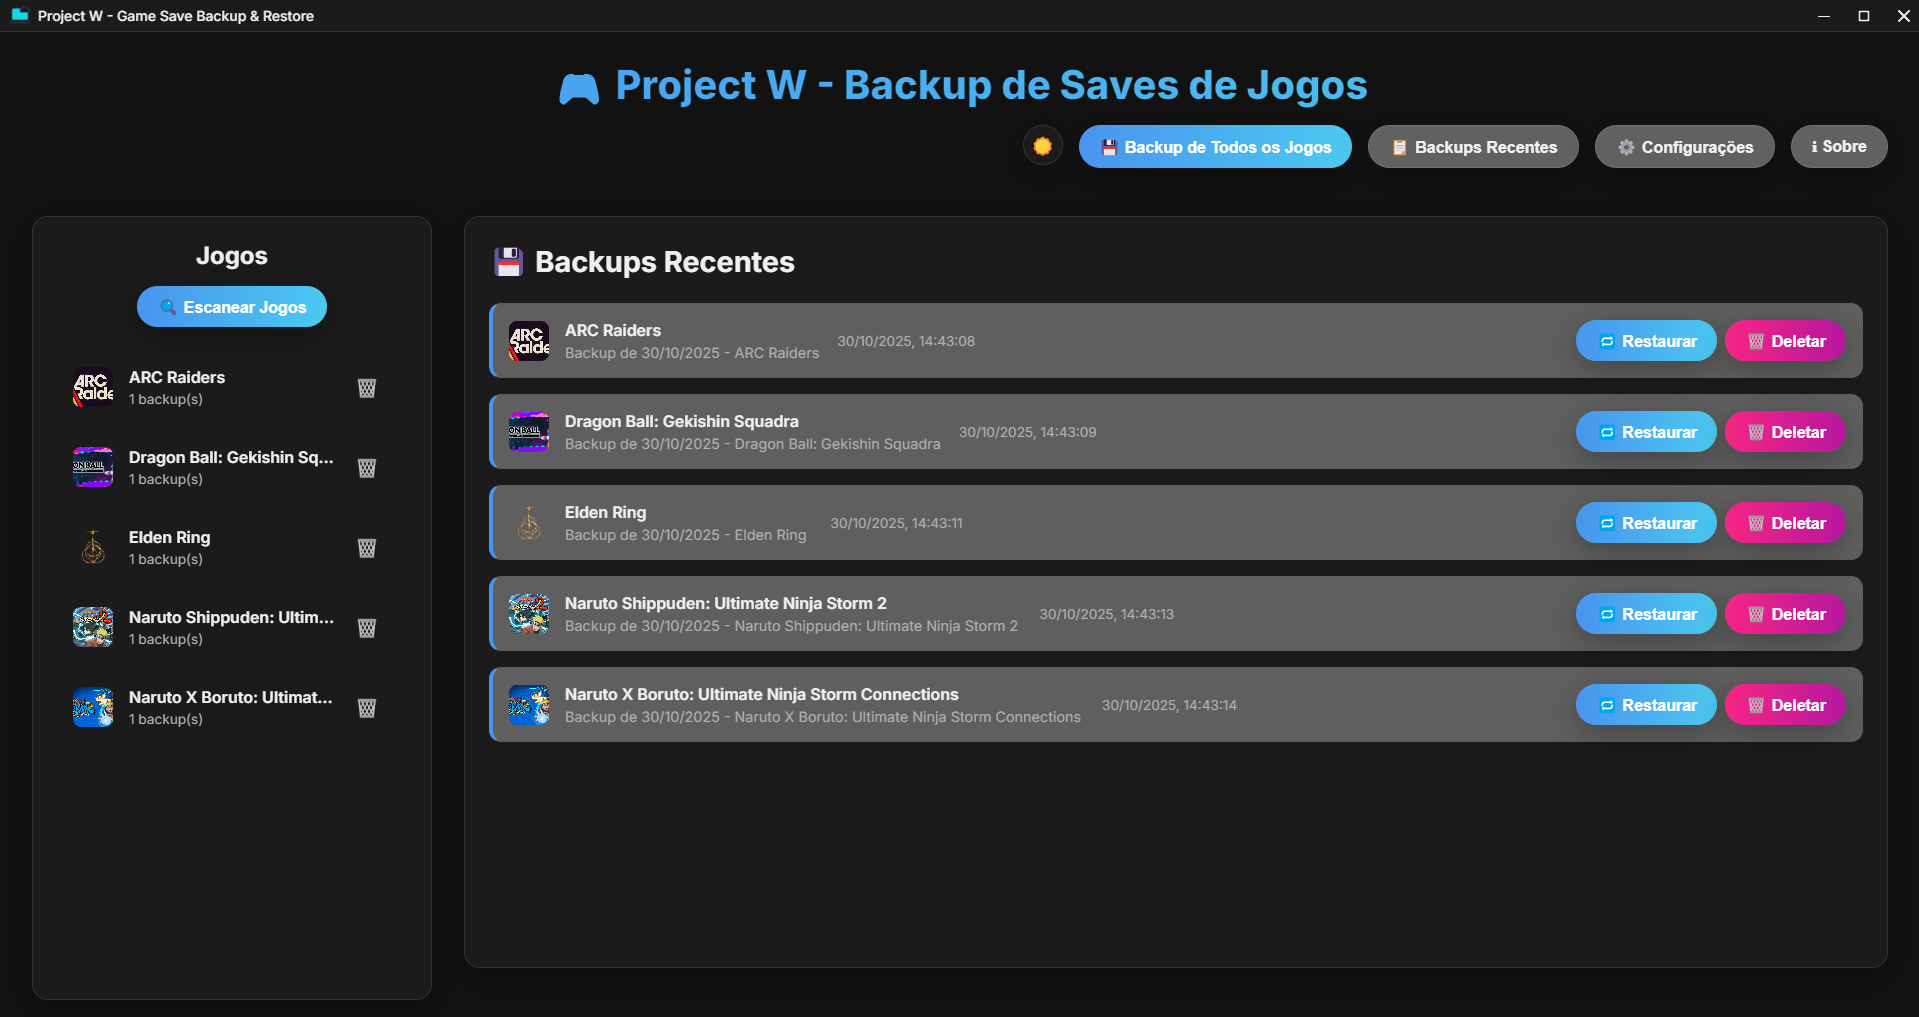Toggle the sun theme switch icon
The height and width of the screenshot is (1017, 1919).
[1043, 146]
